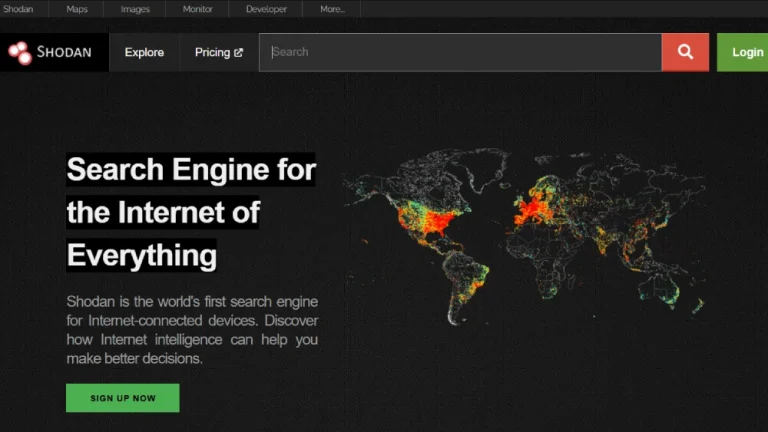Click the heading "Search Engine for"
This screenshot has height=432, width=768.
pyautogui.click(x=191, y=169)
